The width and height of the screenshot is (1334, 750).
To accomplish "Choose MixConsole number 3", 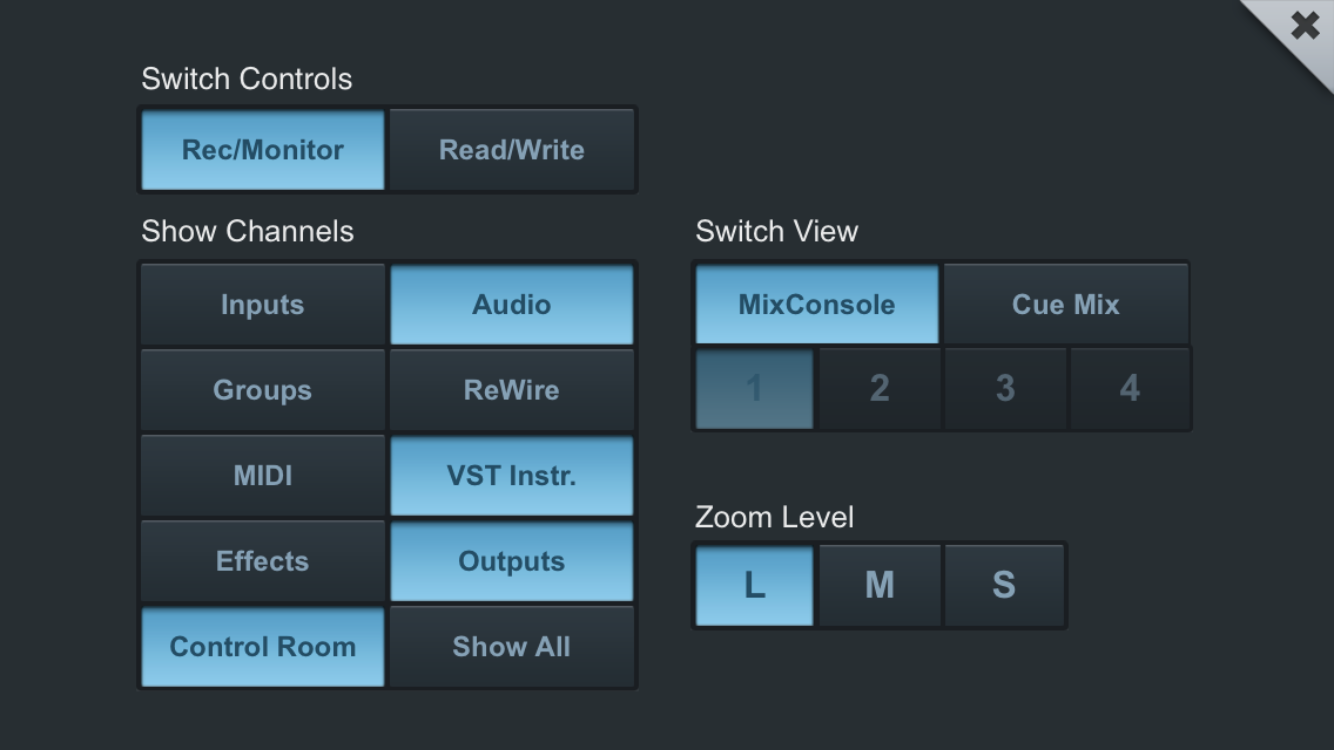I will point(1004,389).
